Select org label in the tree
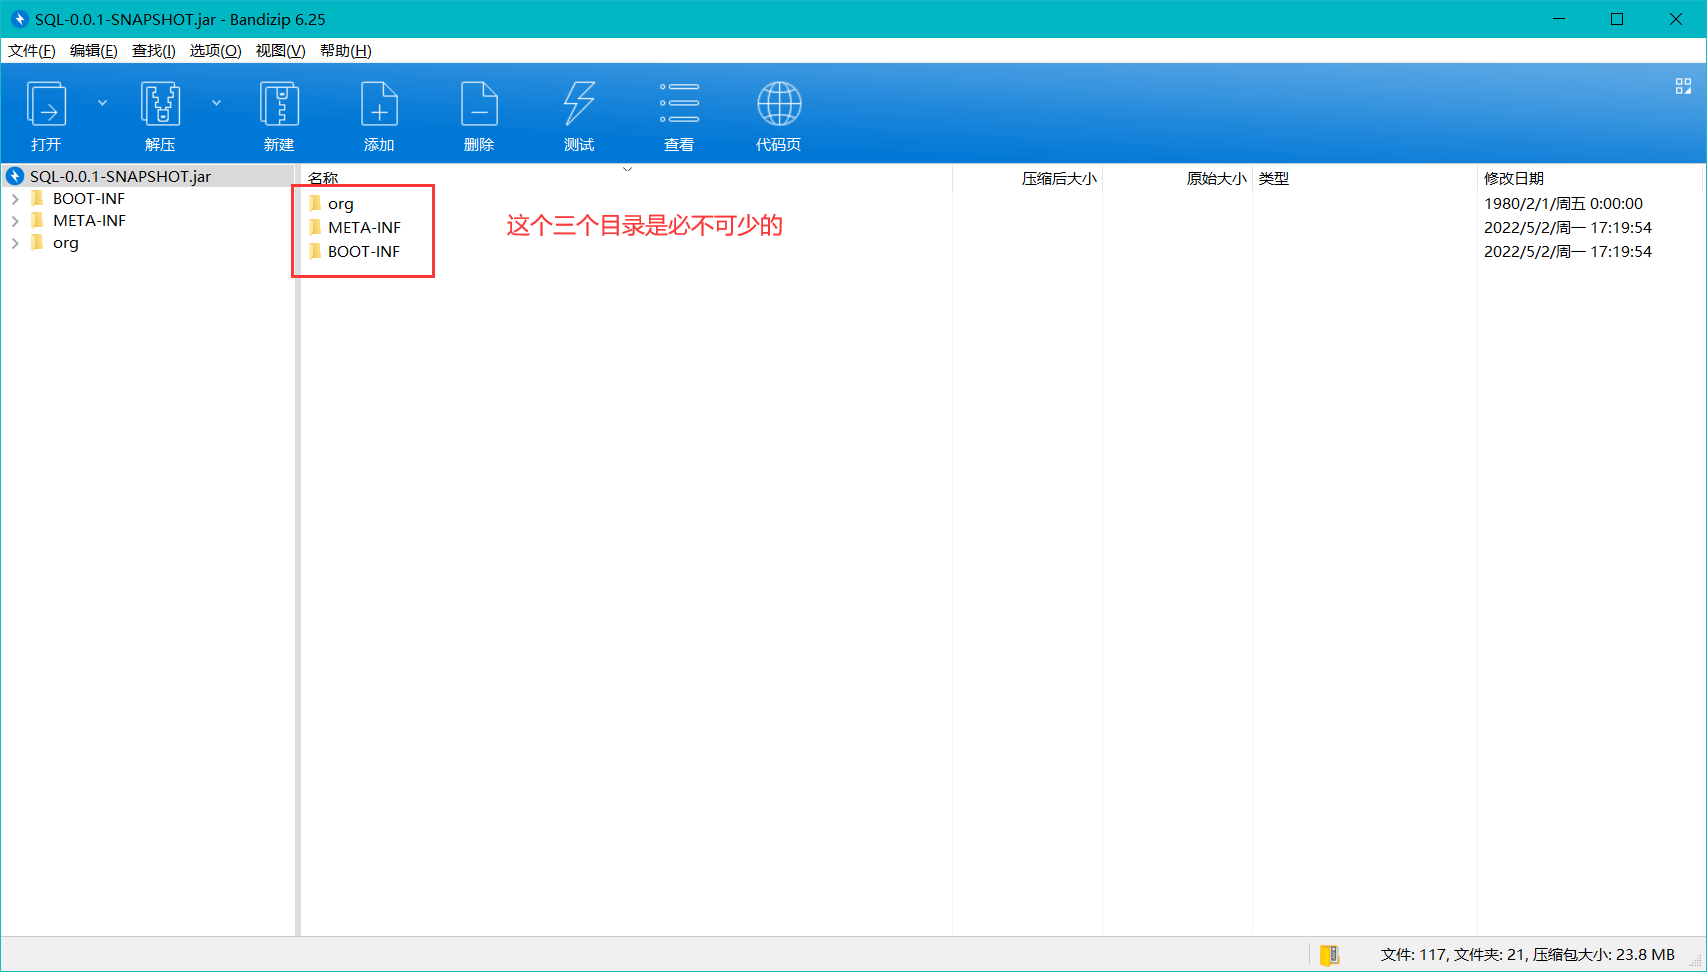Viewport: 1707px width, 972px height. [66, 243]
